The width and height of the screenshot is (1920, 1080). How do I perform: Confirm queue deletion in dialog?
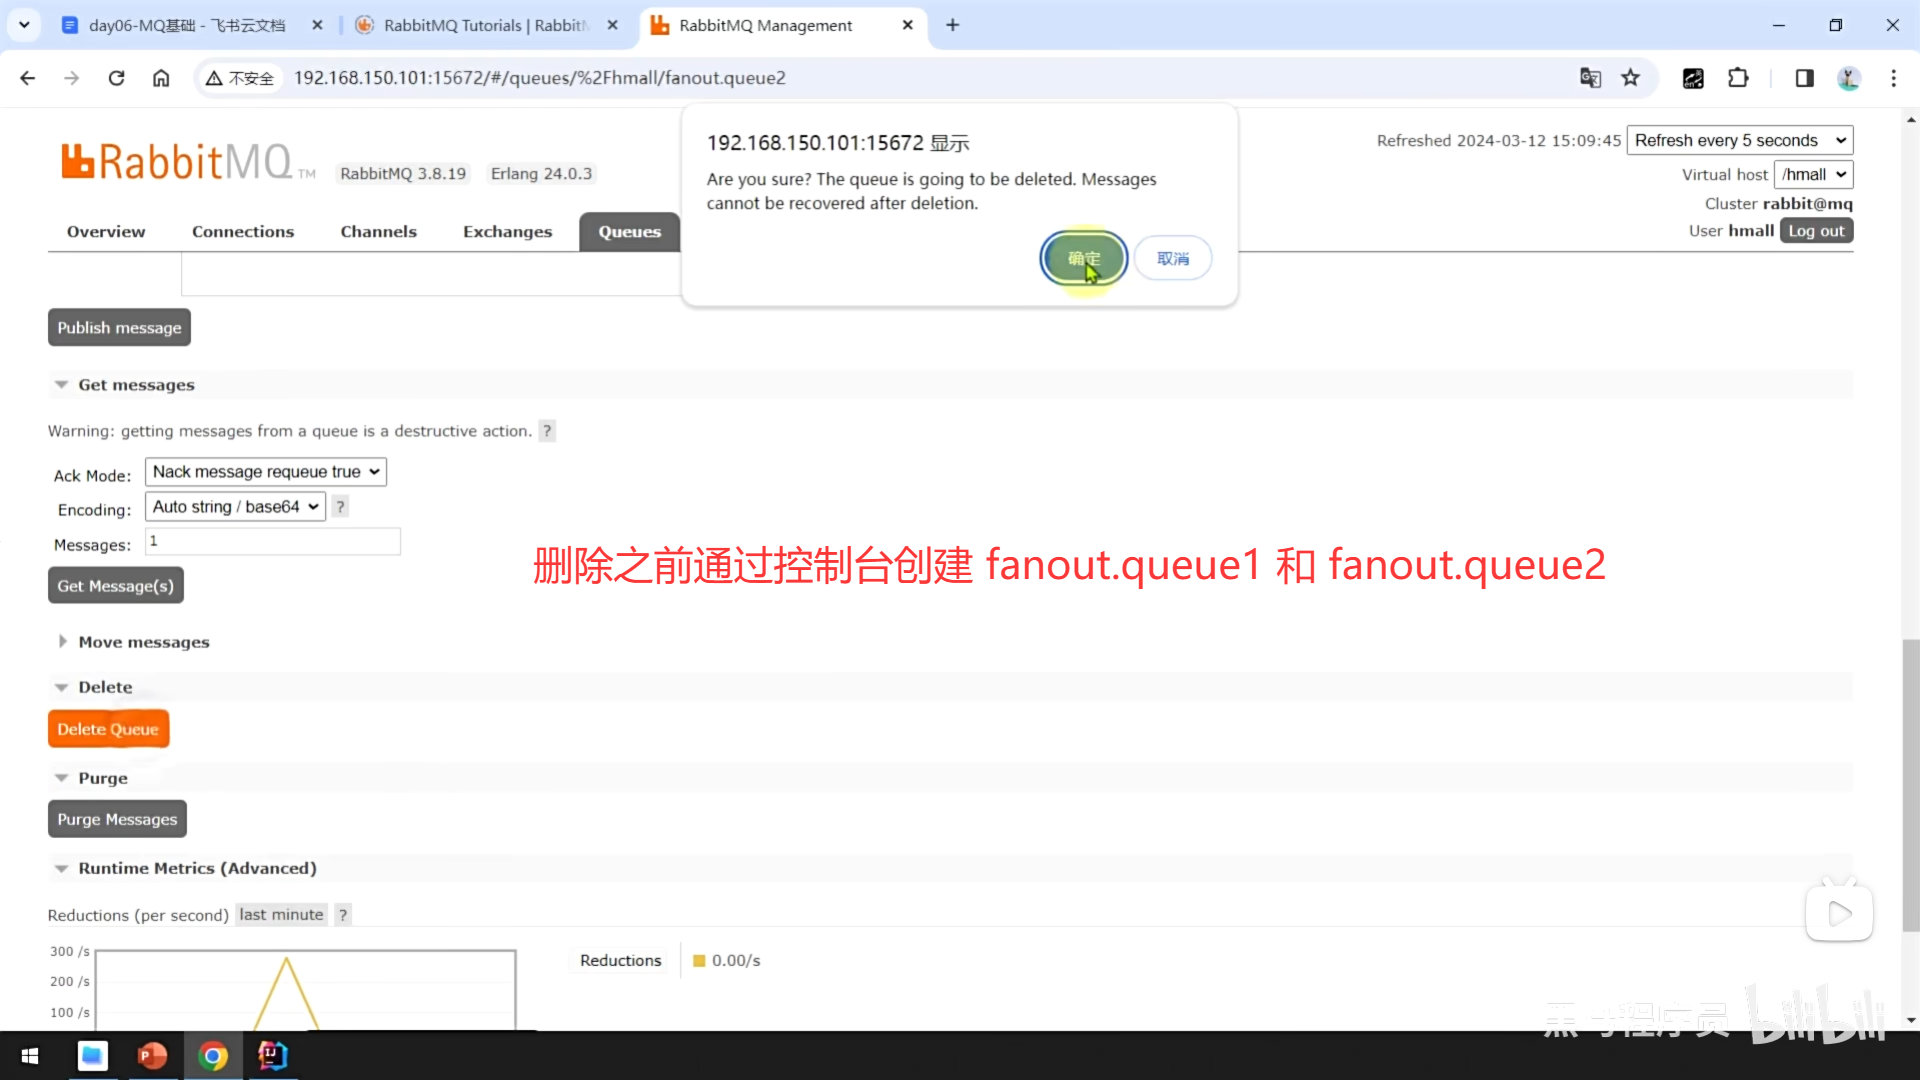(1084, 259)
